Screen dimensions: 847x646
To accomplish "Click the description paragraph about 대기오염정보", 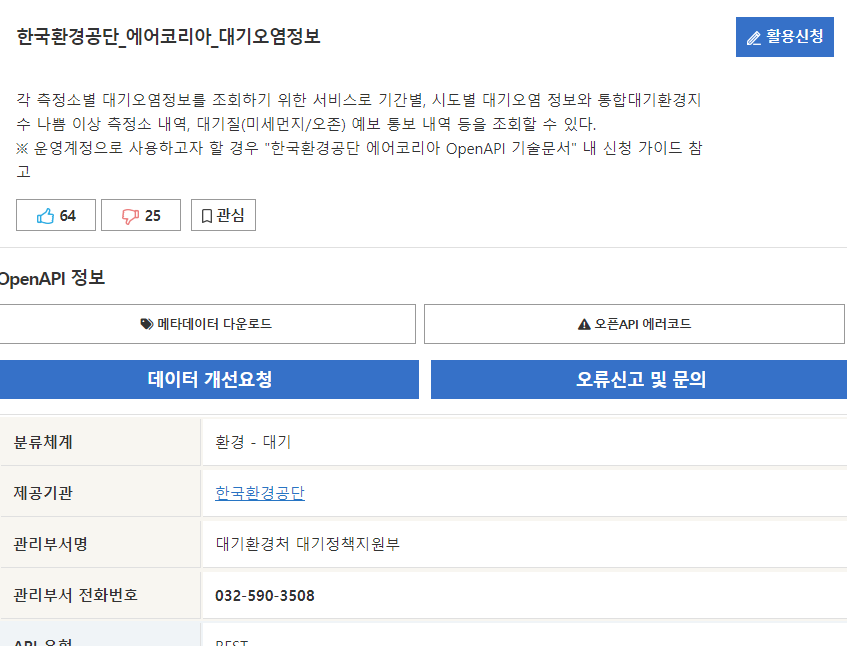I will point(359,136).
